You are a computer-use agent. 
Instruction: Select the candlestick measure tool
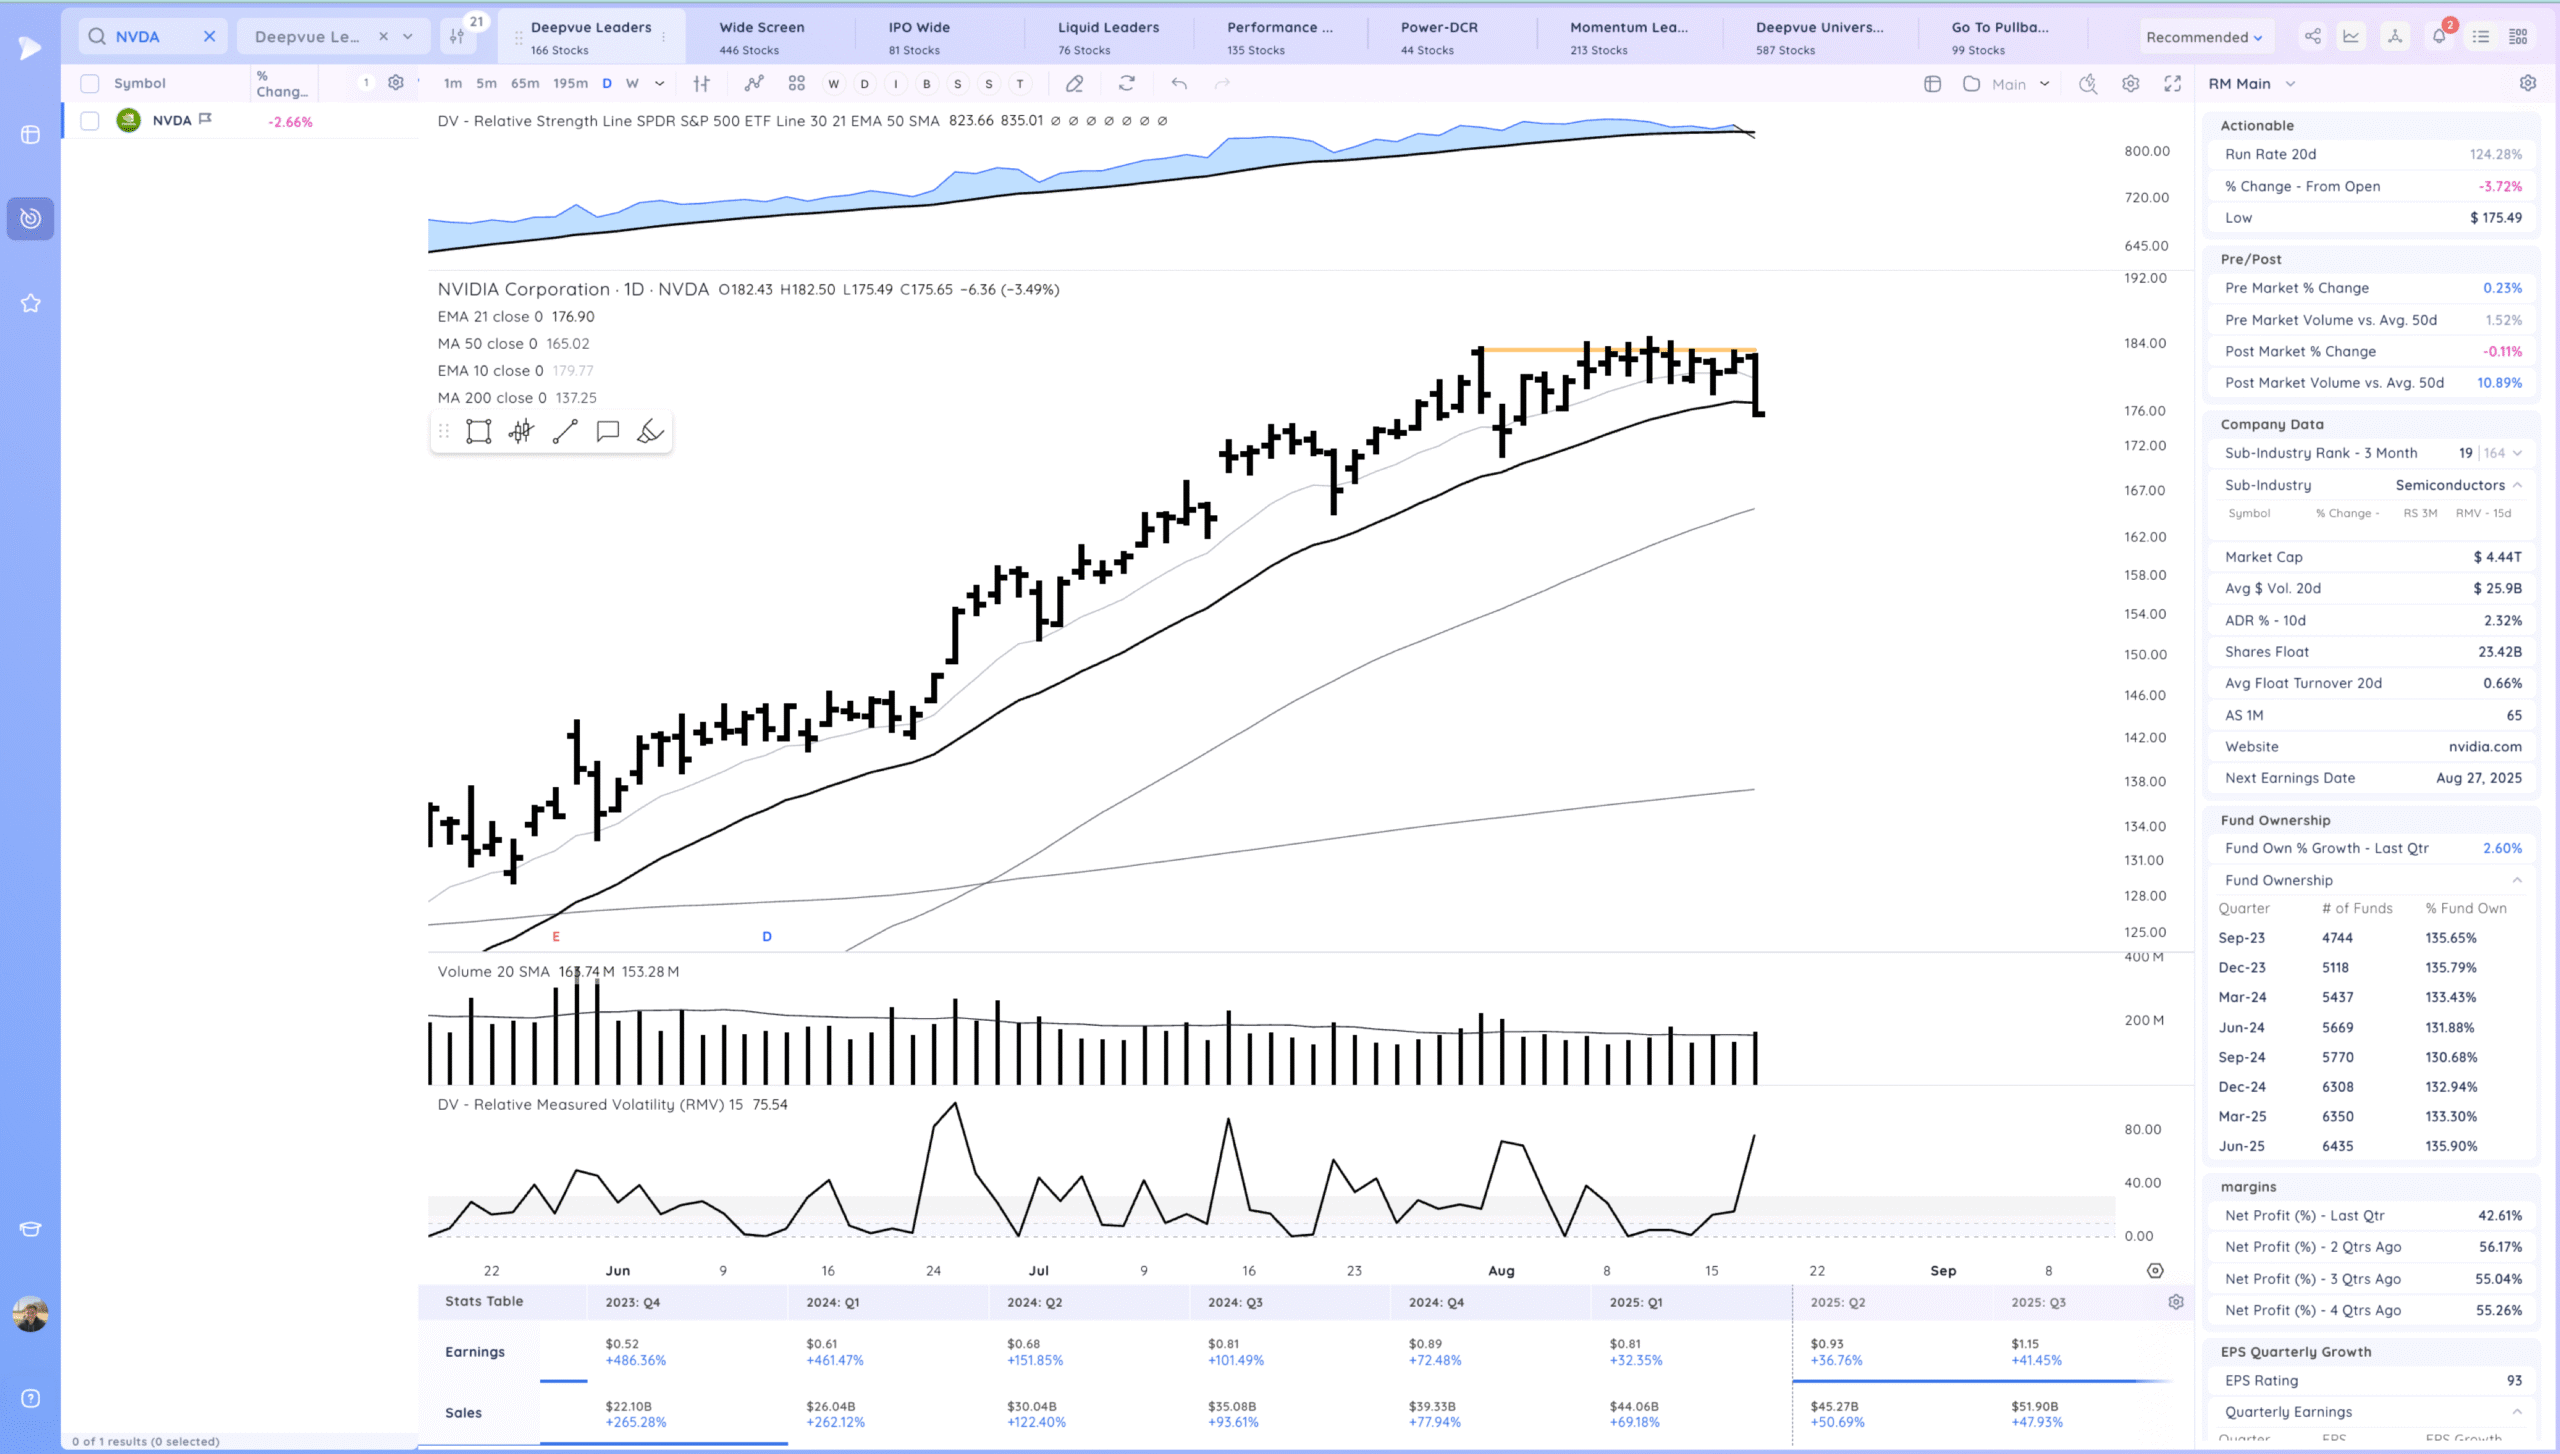click(521, 432)
